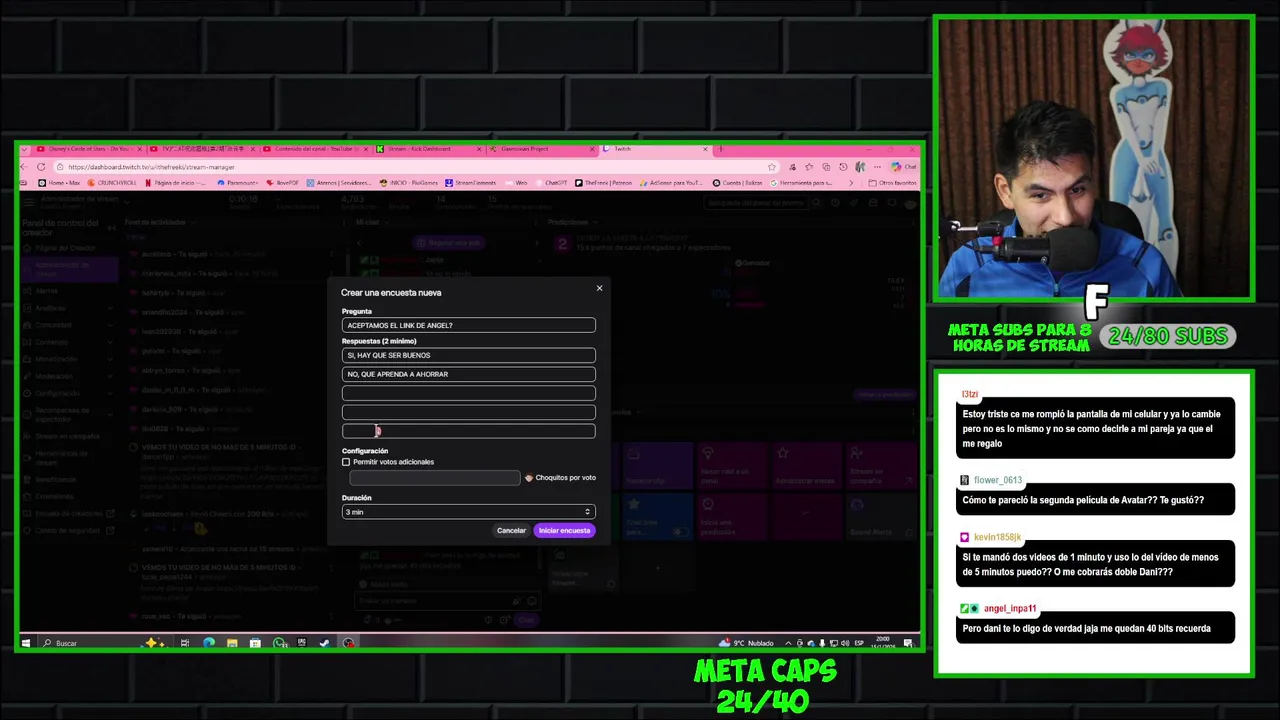Cancel the poll with Cancelar button
This screenshot has width=1280, height=720.
(511, 531)
